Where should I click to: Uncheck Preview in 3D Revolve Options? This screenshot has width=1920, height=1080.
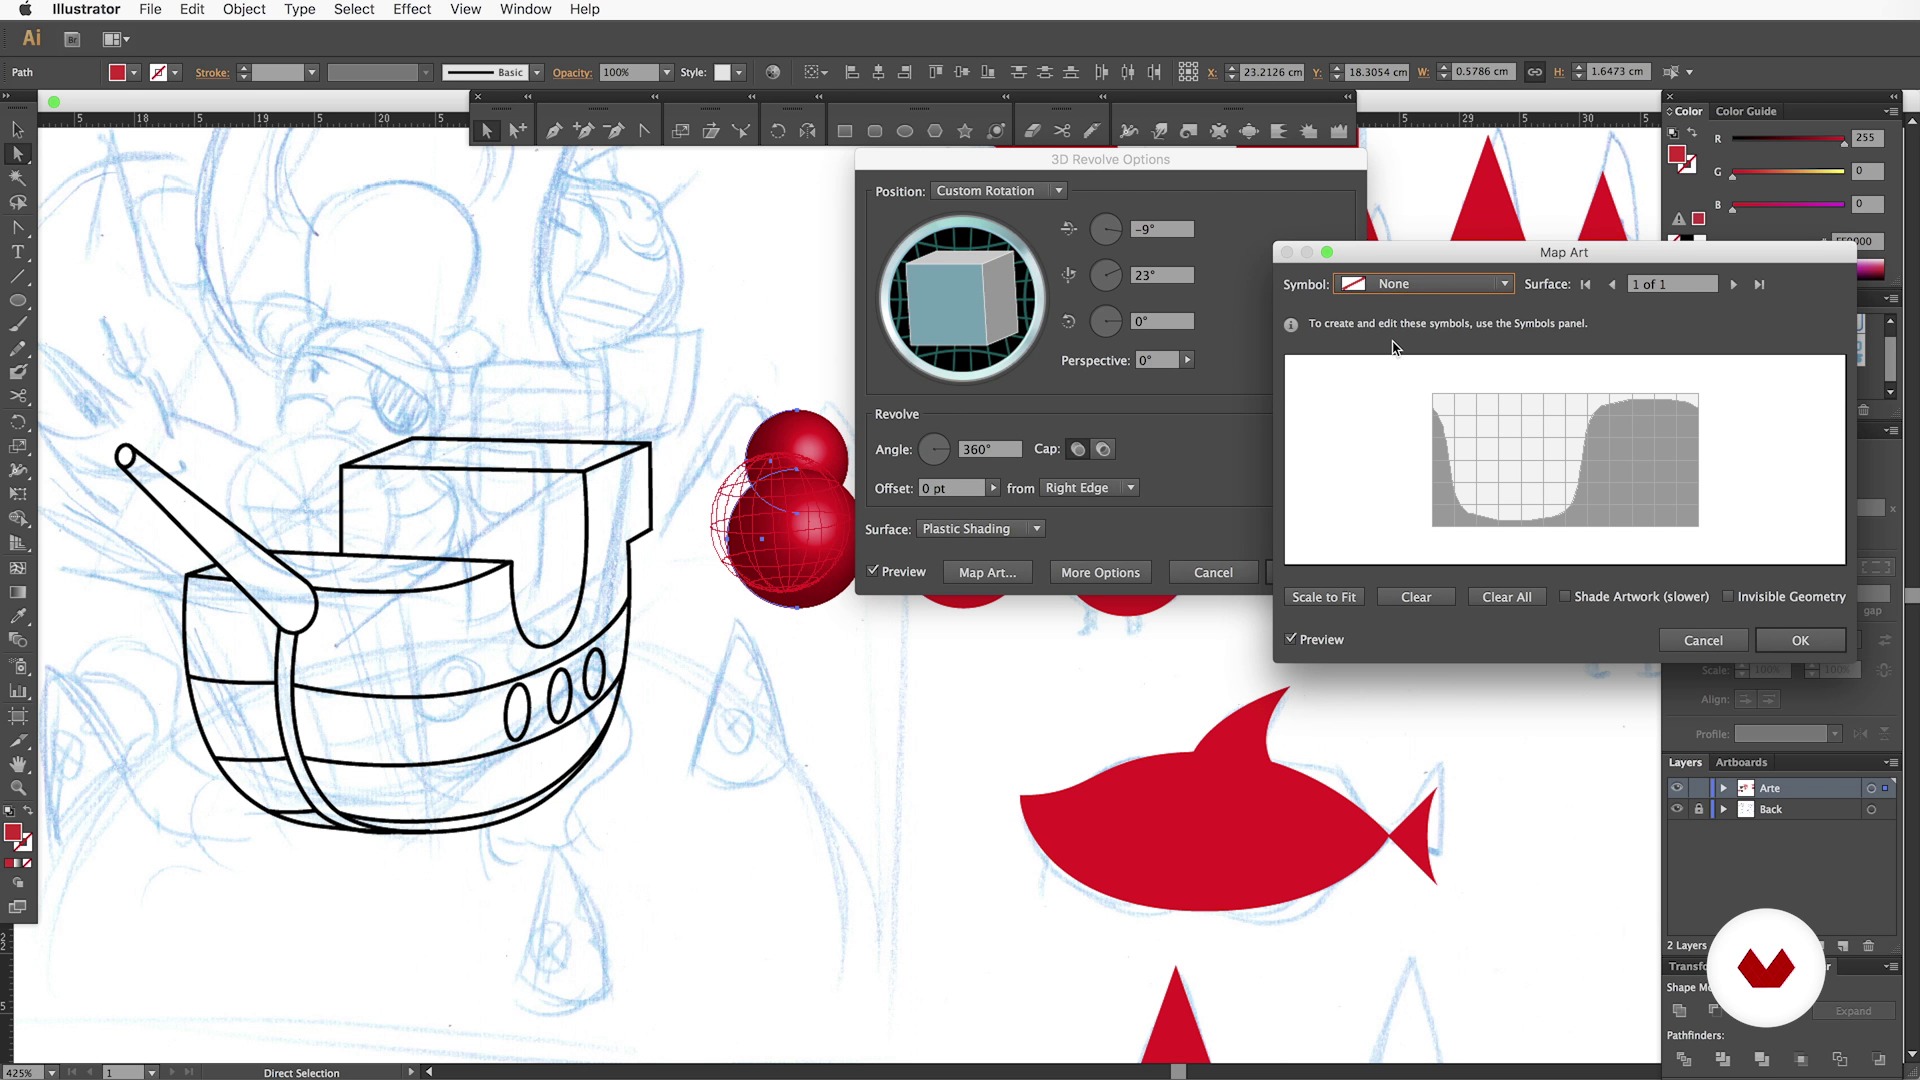pos(873,571)
